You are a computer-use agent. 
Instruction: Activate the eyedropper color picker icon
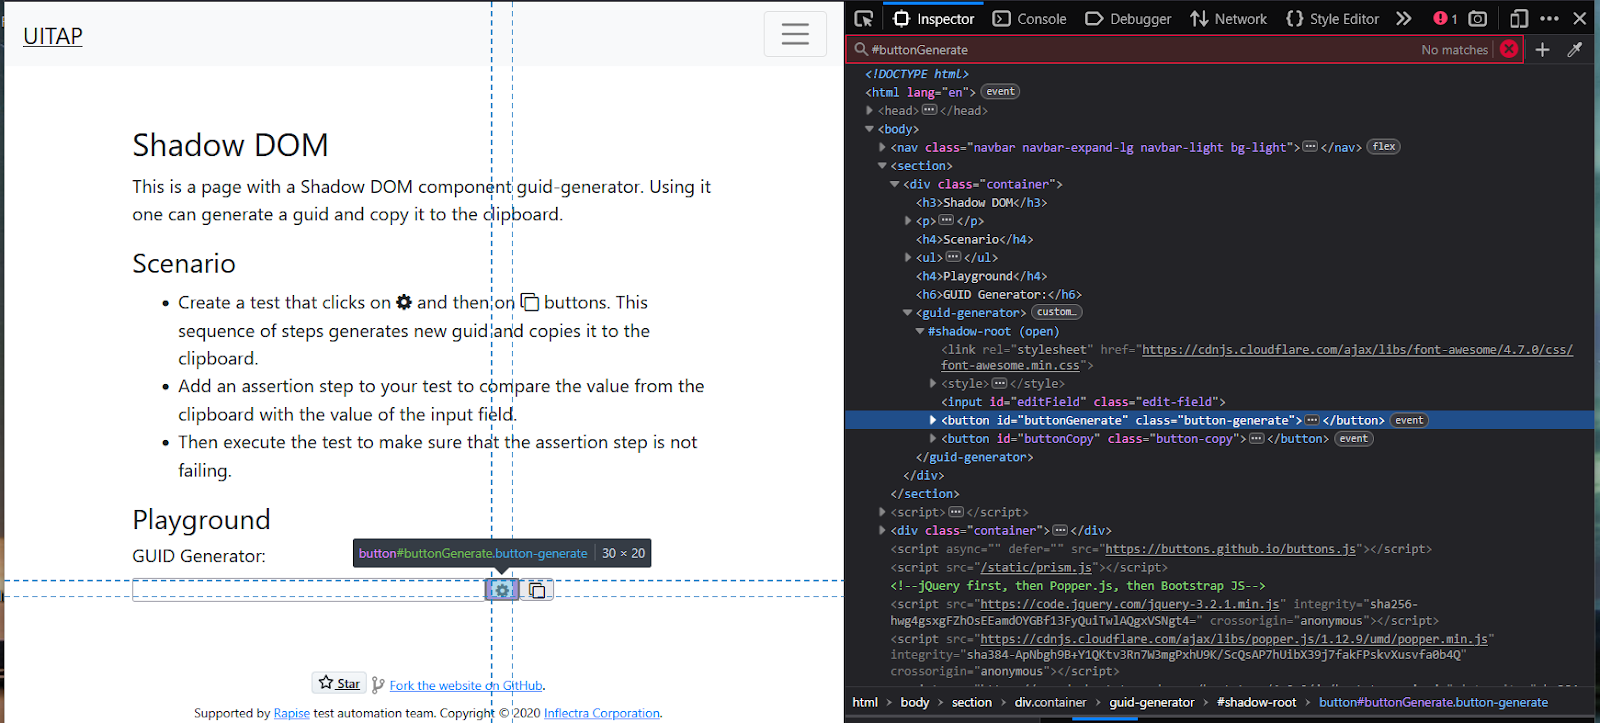pos(1575,49)
